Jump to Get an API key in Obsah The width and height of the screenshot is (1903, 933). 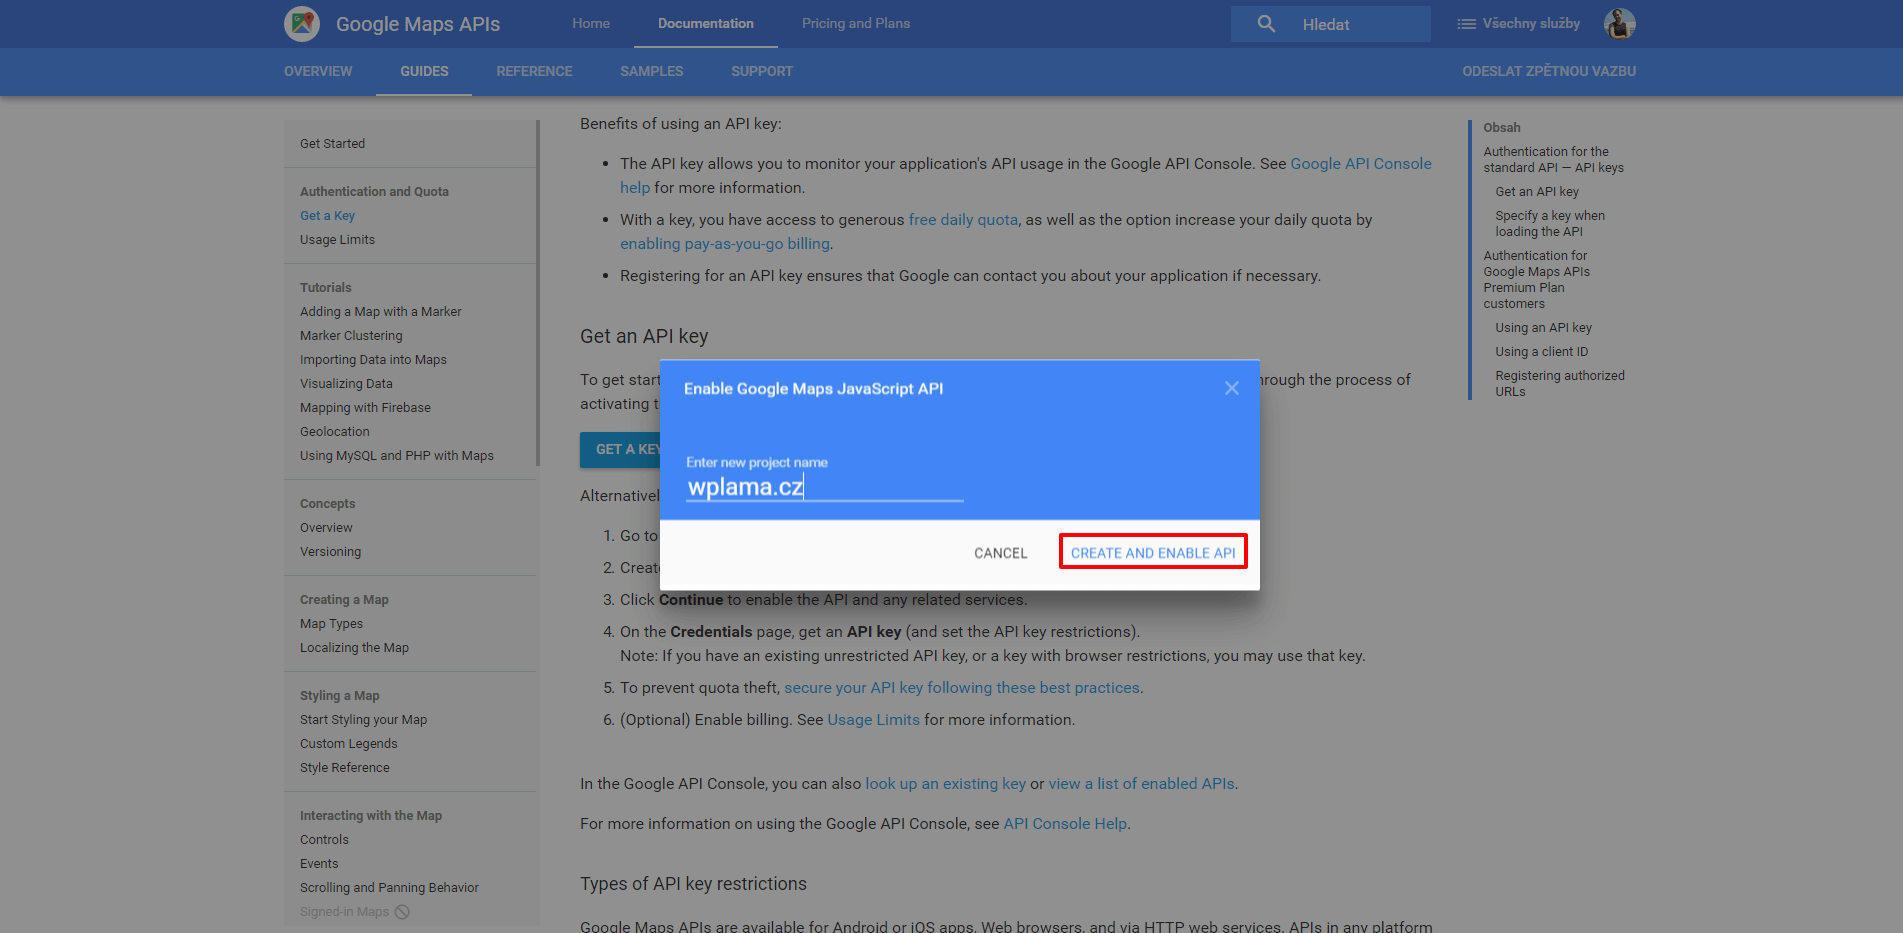point(1537,191)
